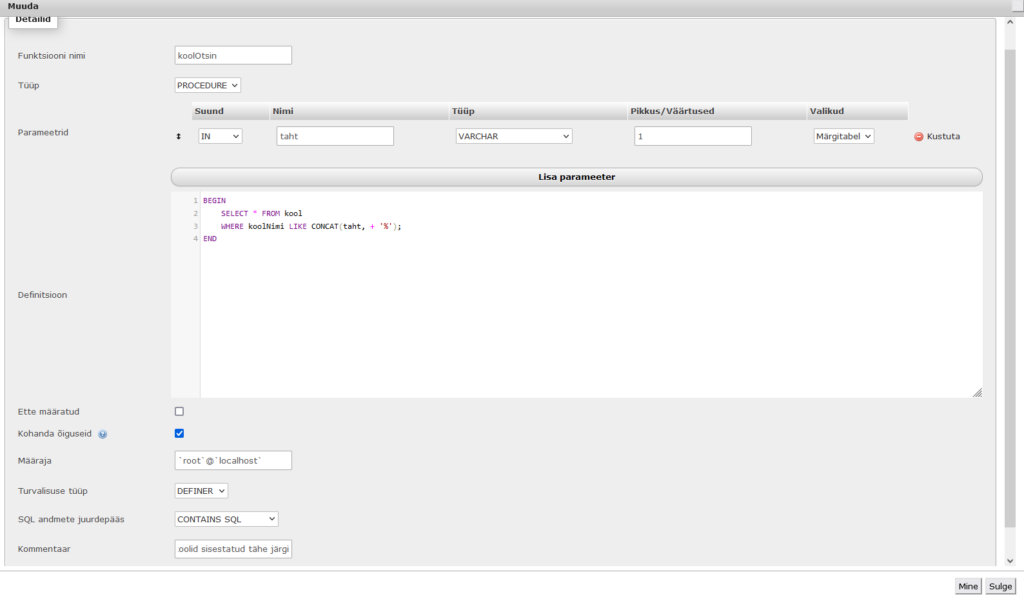
Task: Open the PROCEDURE type dropdown
Action: [207, 86]
